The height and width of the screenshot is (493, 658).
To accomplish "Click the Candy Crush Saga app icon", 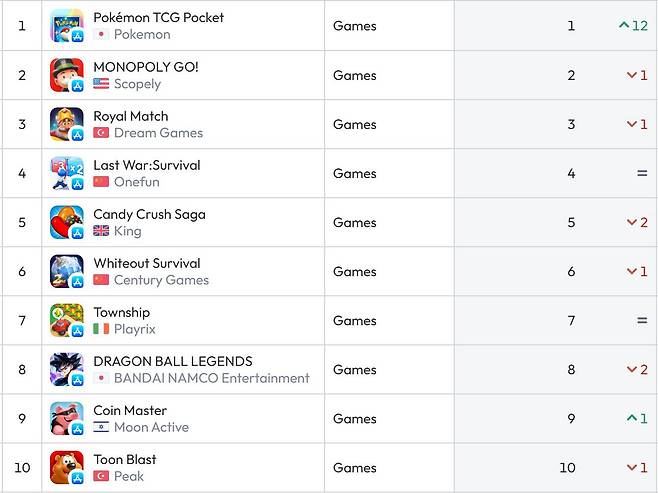I will tap(67, 222).
